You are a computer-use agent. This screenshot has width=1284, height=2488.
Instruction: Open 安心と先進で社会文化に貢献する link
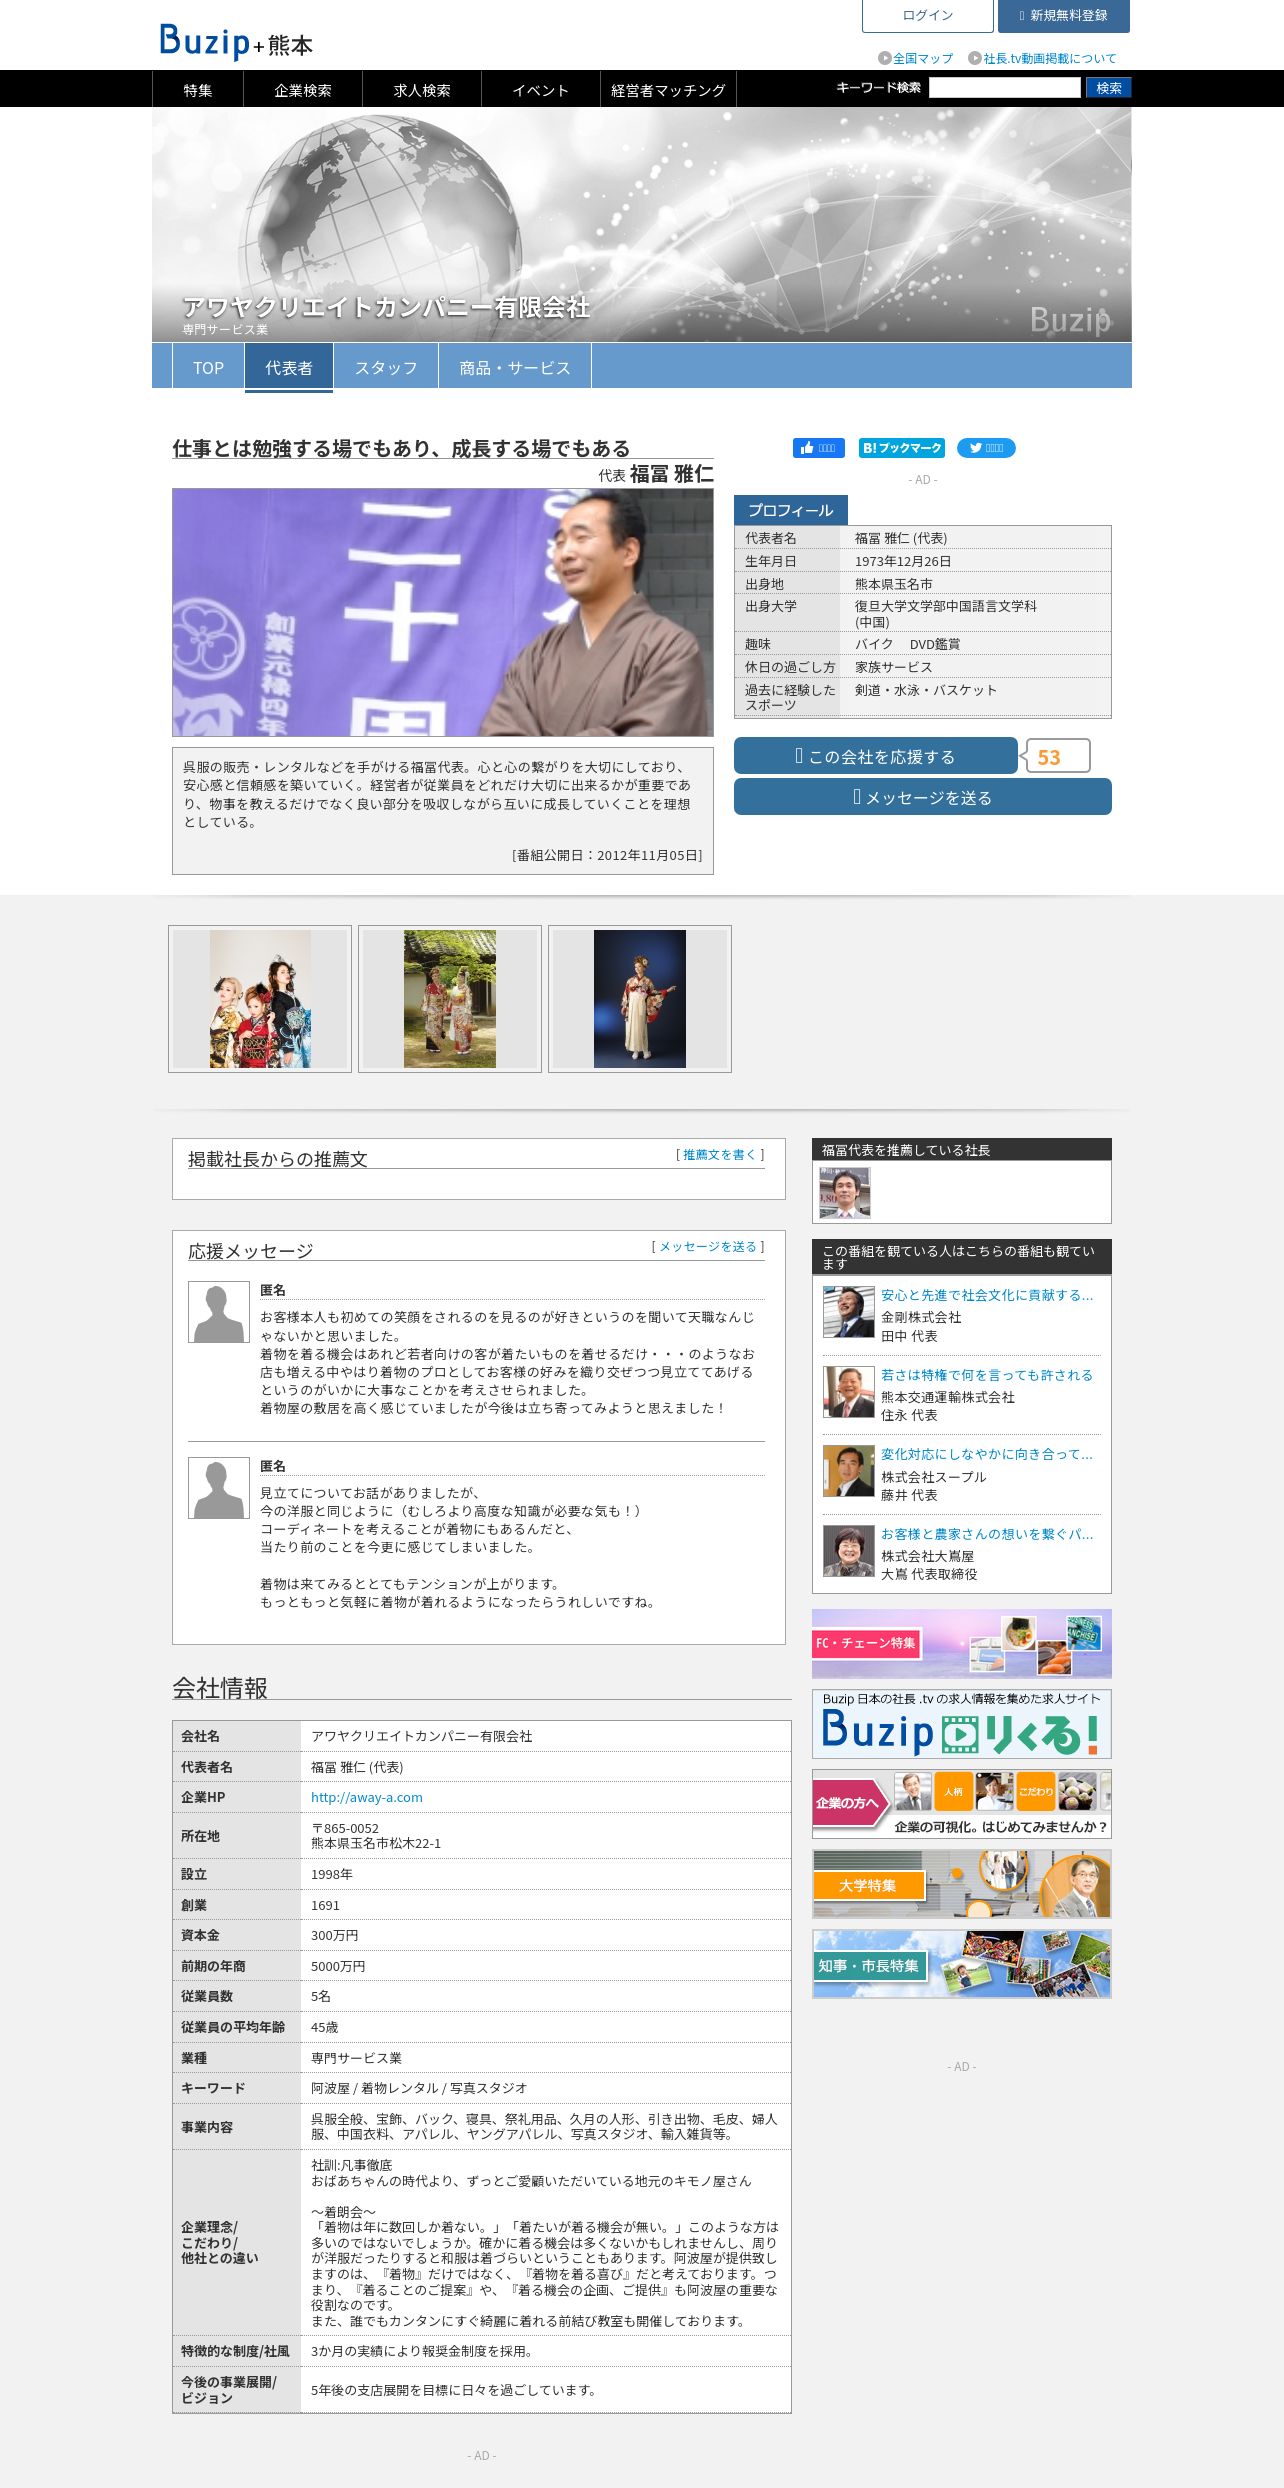point(987,1295)
